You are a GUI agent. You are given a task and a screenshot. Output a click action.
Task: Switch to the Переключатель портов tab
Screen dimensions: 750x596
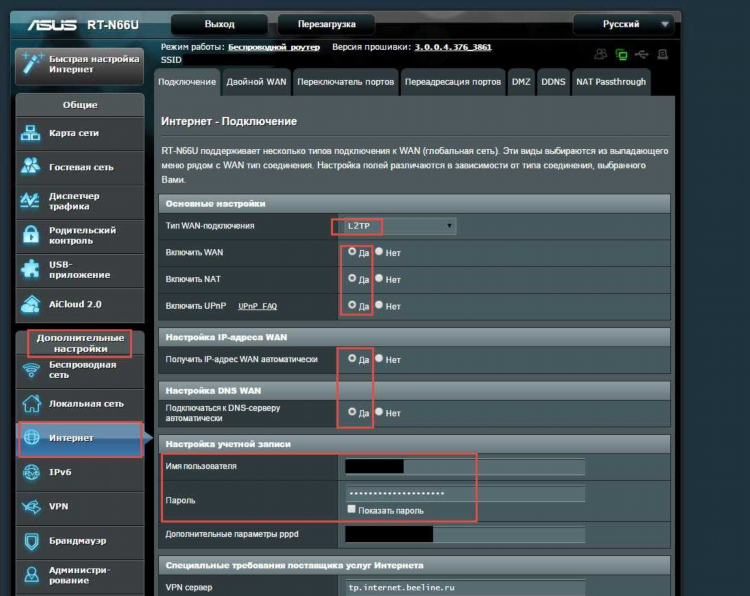coord(345,82)
